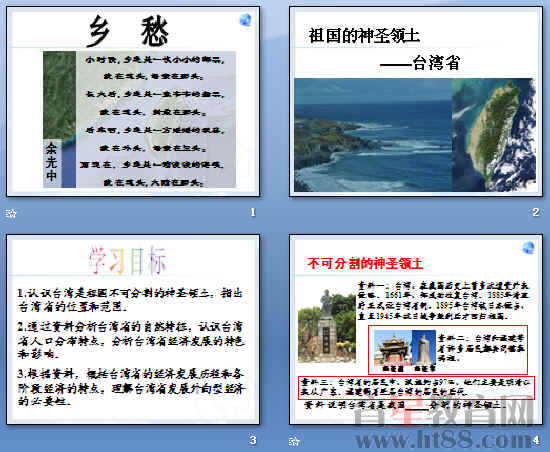The image size is (550, 452).
Task: Click the statue monument photo on slide 4
Action: [327, 326]
